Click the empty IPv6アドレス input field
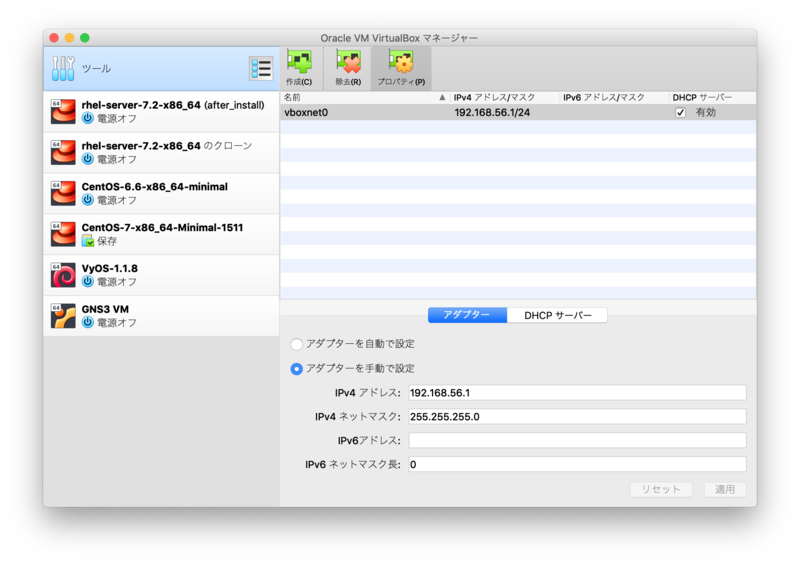This screenshot has width=800, height=564. [577, 440]
